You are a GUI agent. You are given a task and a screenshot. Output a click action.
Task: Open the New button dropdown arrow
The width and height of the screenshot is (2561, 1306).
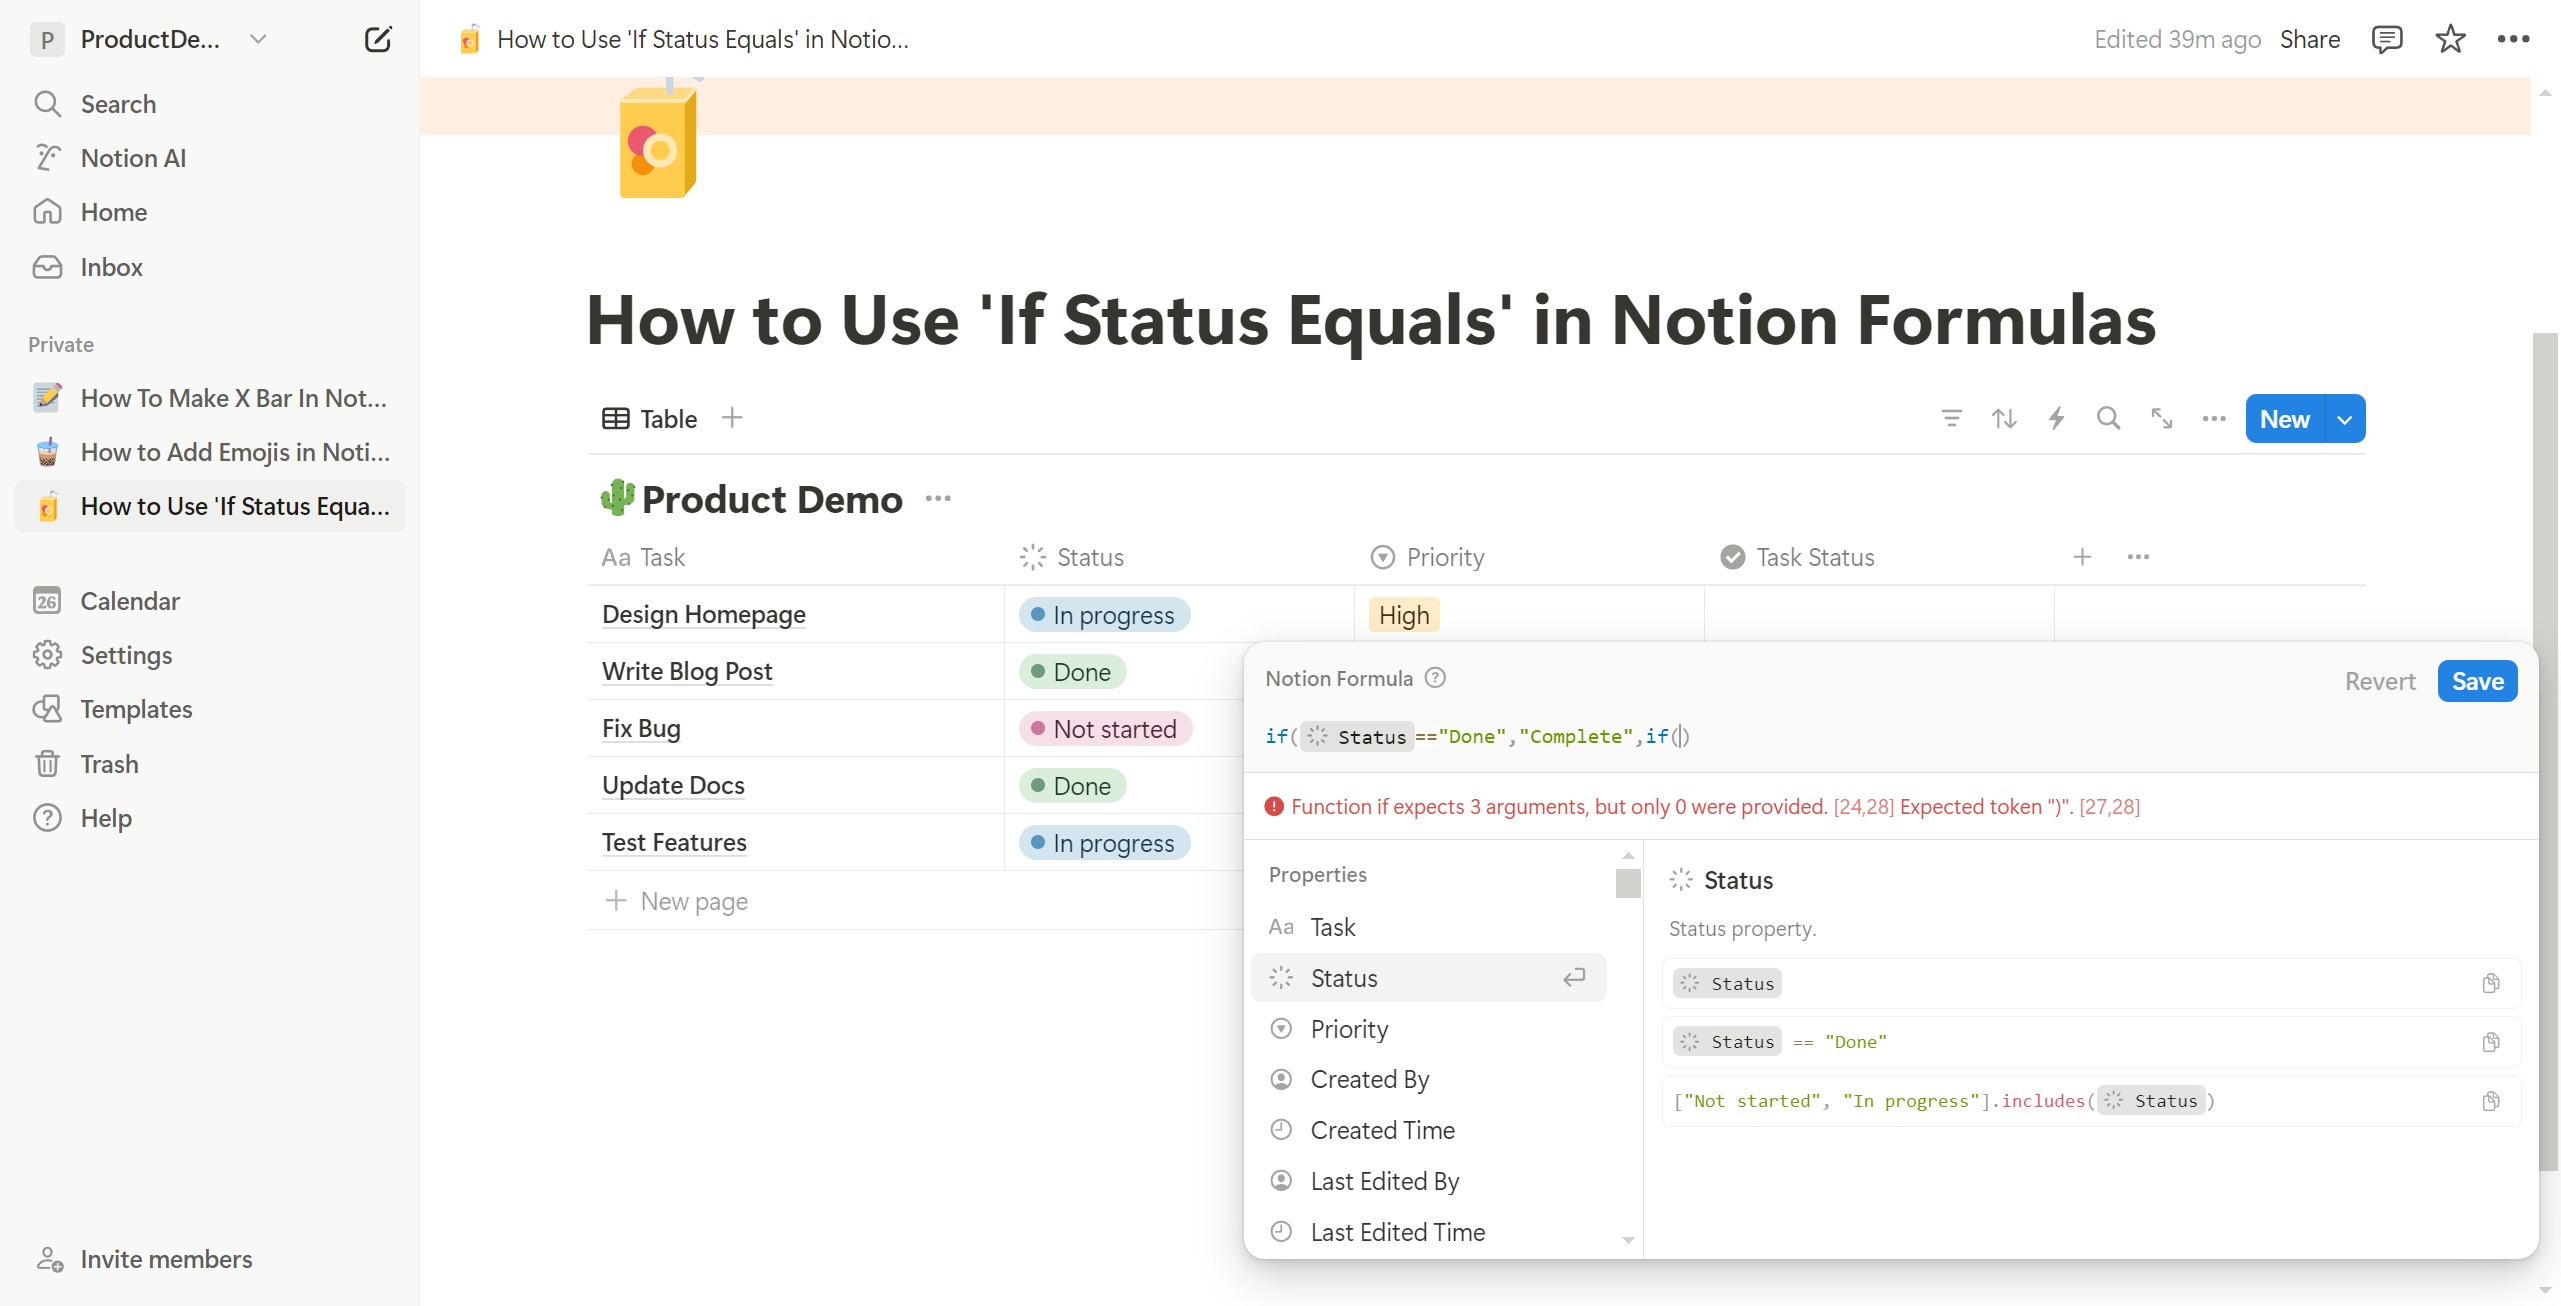point(2344,419)
